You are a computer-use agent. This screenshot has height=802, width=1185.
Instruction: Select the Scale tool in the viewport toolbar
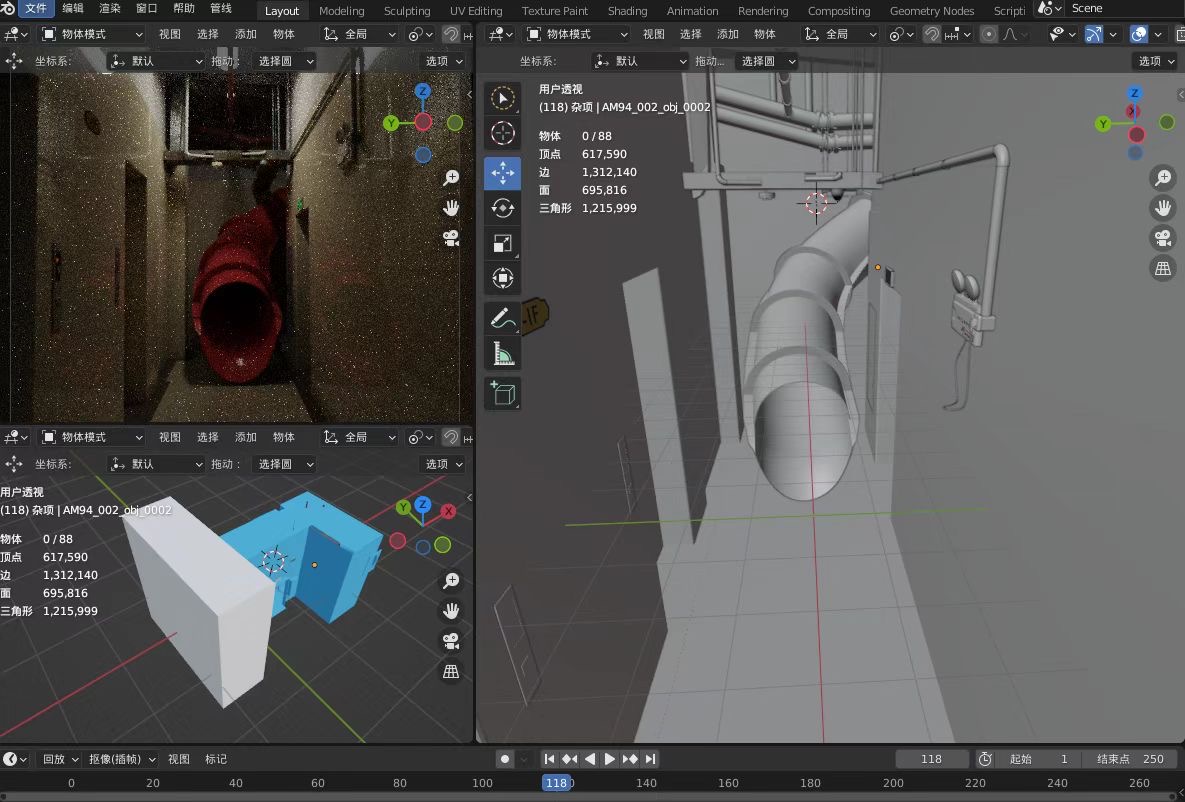click(x=503, y=243)
